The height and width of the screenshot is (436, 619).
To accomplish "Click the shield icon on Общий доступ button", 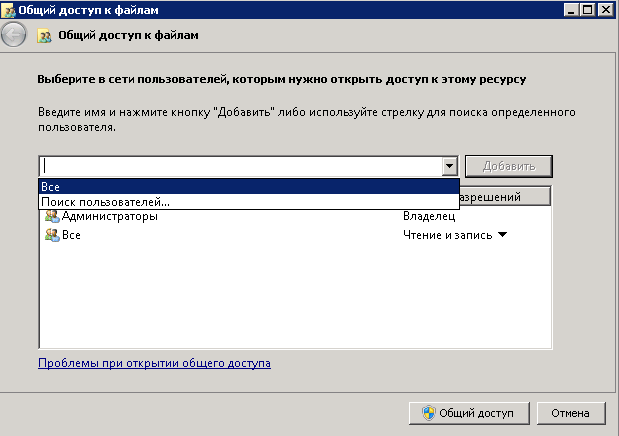I will (429, 413).
